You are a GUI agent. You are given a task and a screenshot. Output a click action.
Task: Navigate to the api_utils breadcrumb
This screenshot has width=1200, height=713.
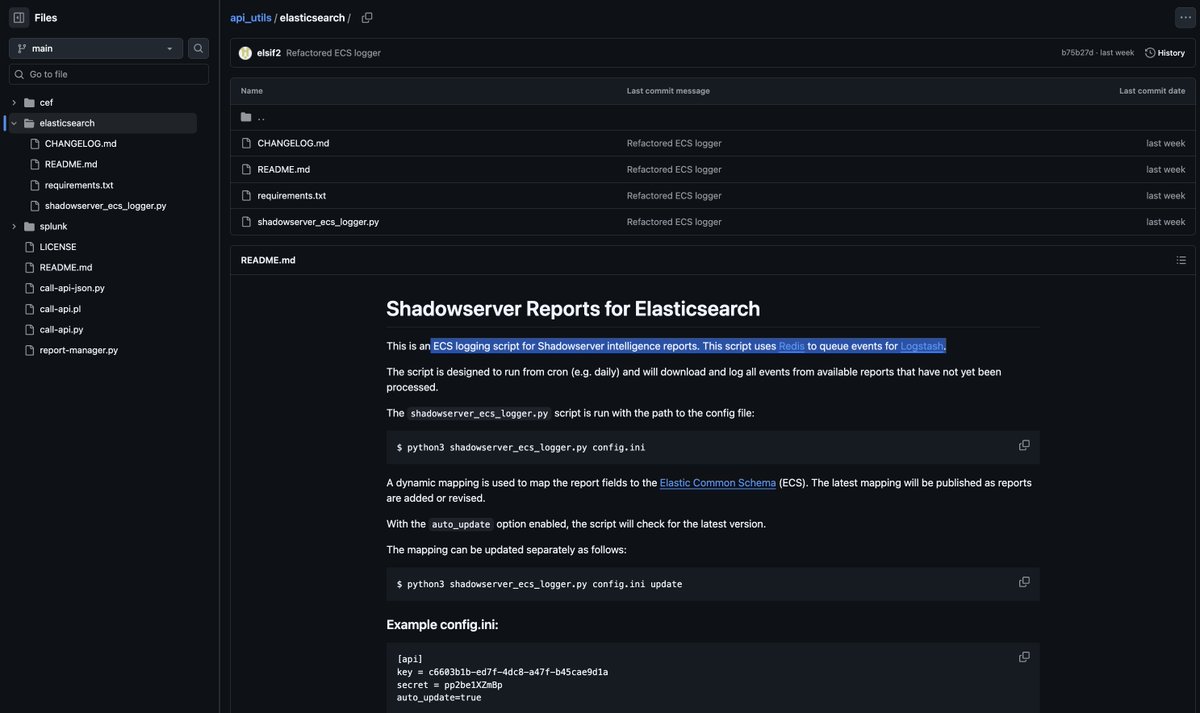pos(249,16)
